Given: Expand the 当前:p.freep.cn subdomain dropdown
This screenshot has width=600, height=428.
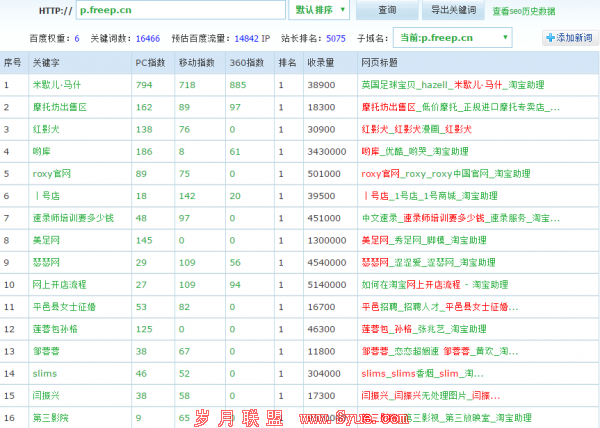Looking at the screenshot, I should click(x=452, y=38).
